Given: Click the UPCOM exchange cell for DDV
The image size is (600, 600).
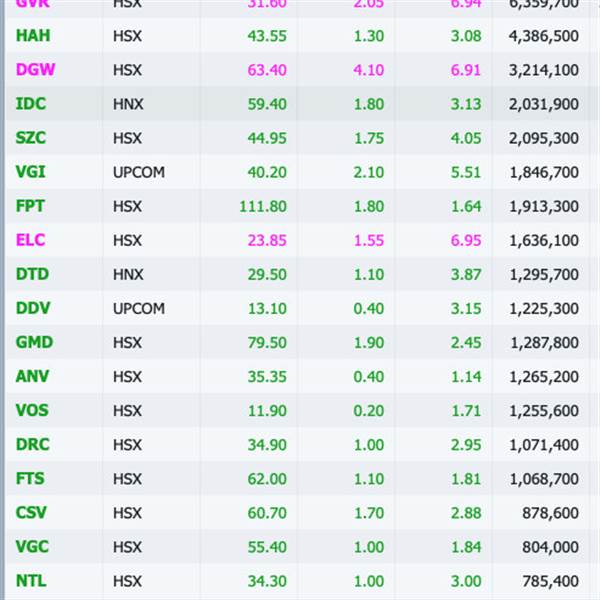Looking at the screenshot, I should click(139, 308).
